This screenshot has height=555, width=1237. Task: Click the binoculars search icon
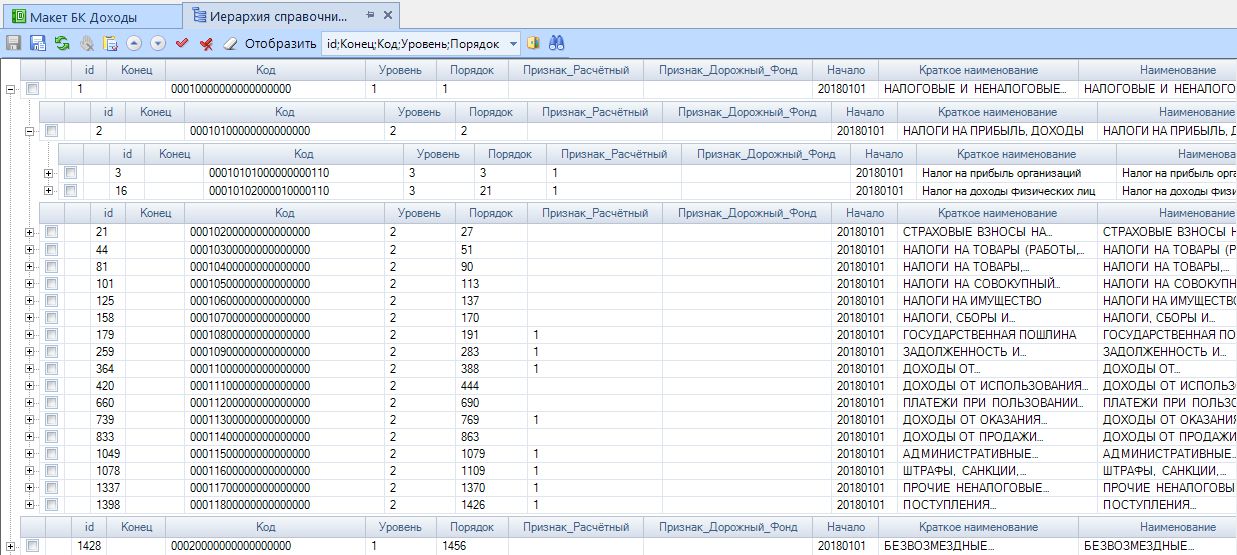coord(557,44)
